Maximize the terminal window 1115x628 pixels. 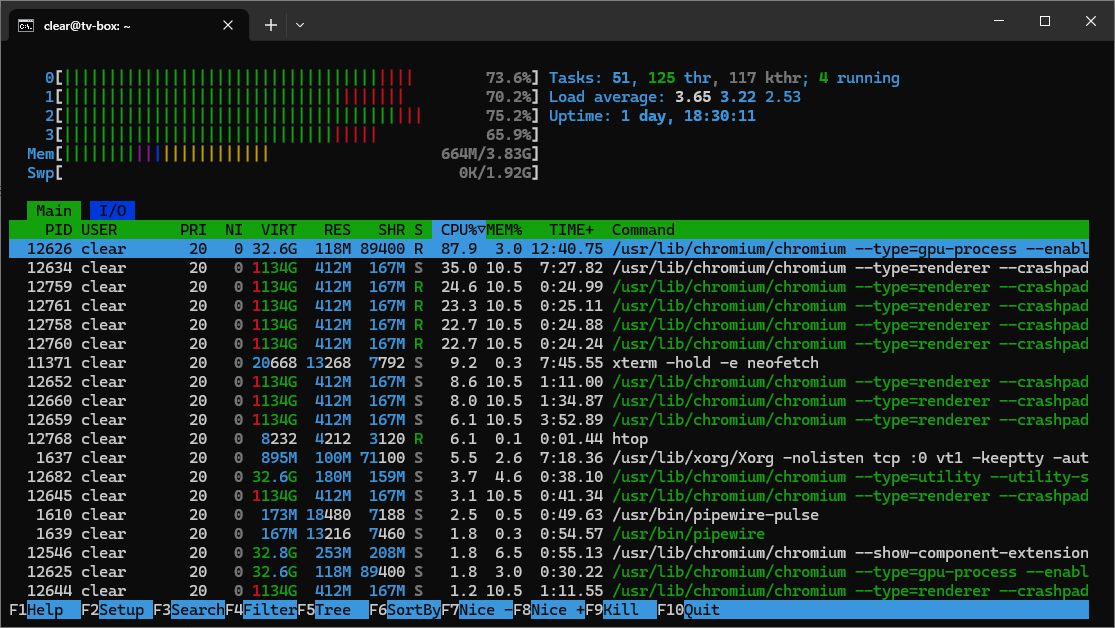click(x=1044, y=21)
